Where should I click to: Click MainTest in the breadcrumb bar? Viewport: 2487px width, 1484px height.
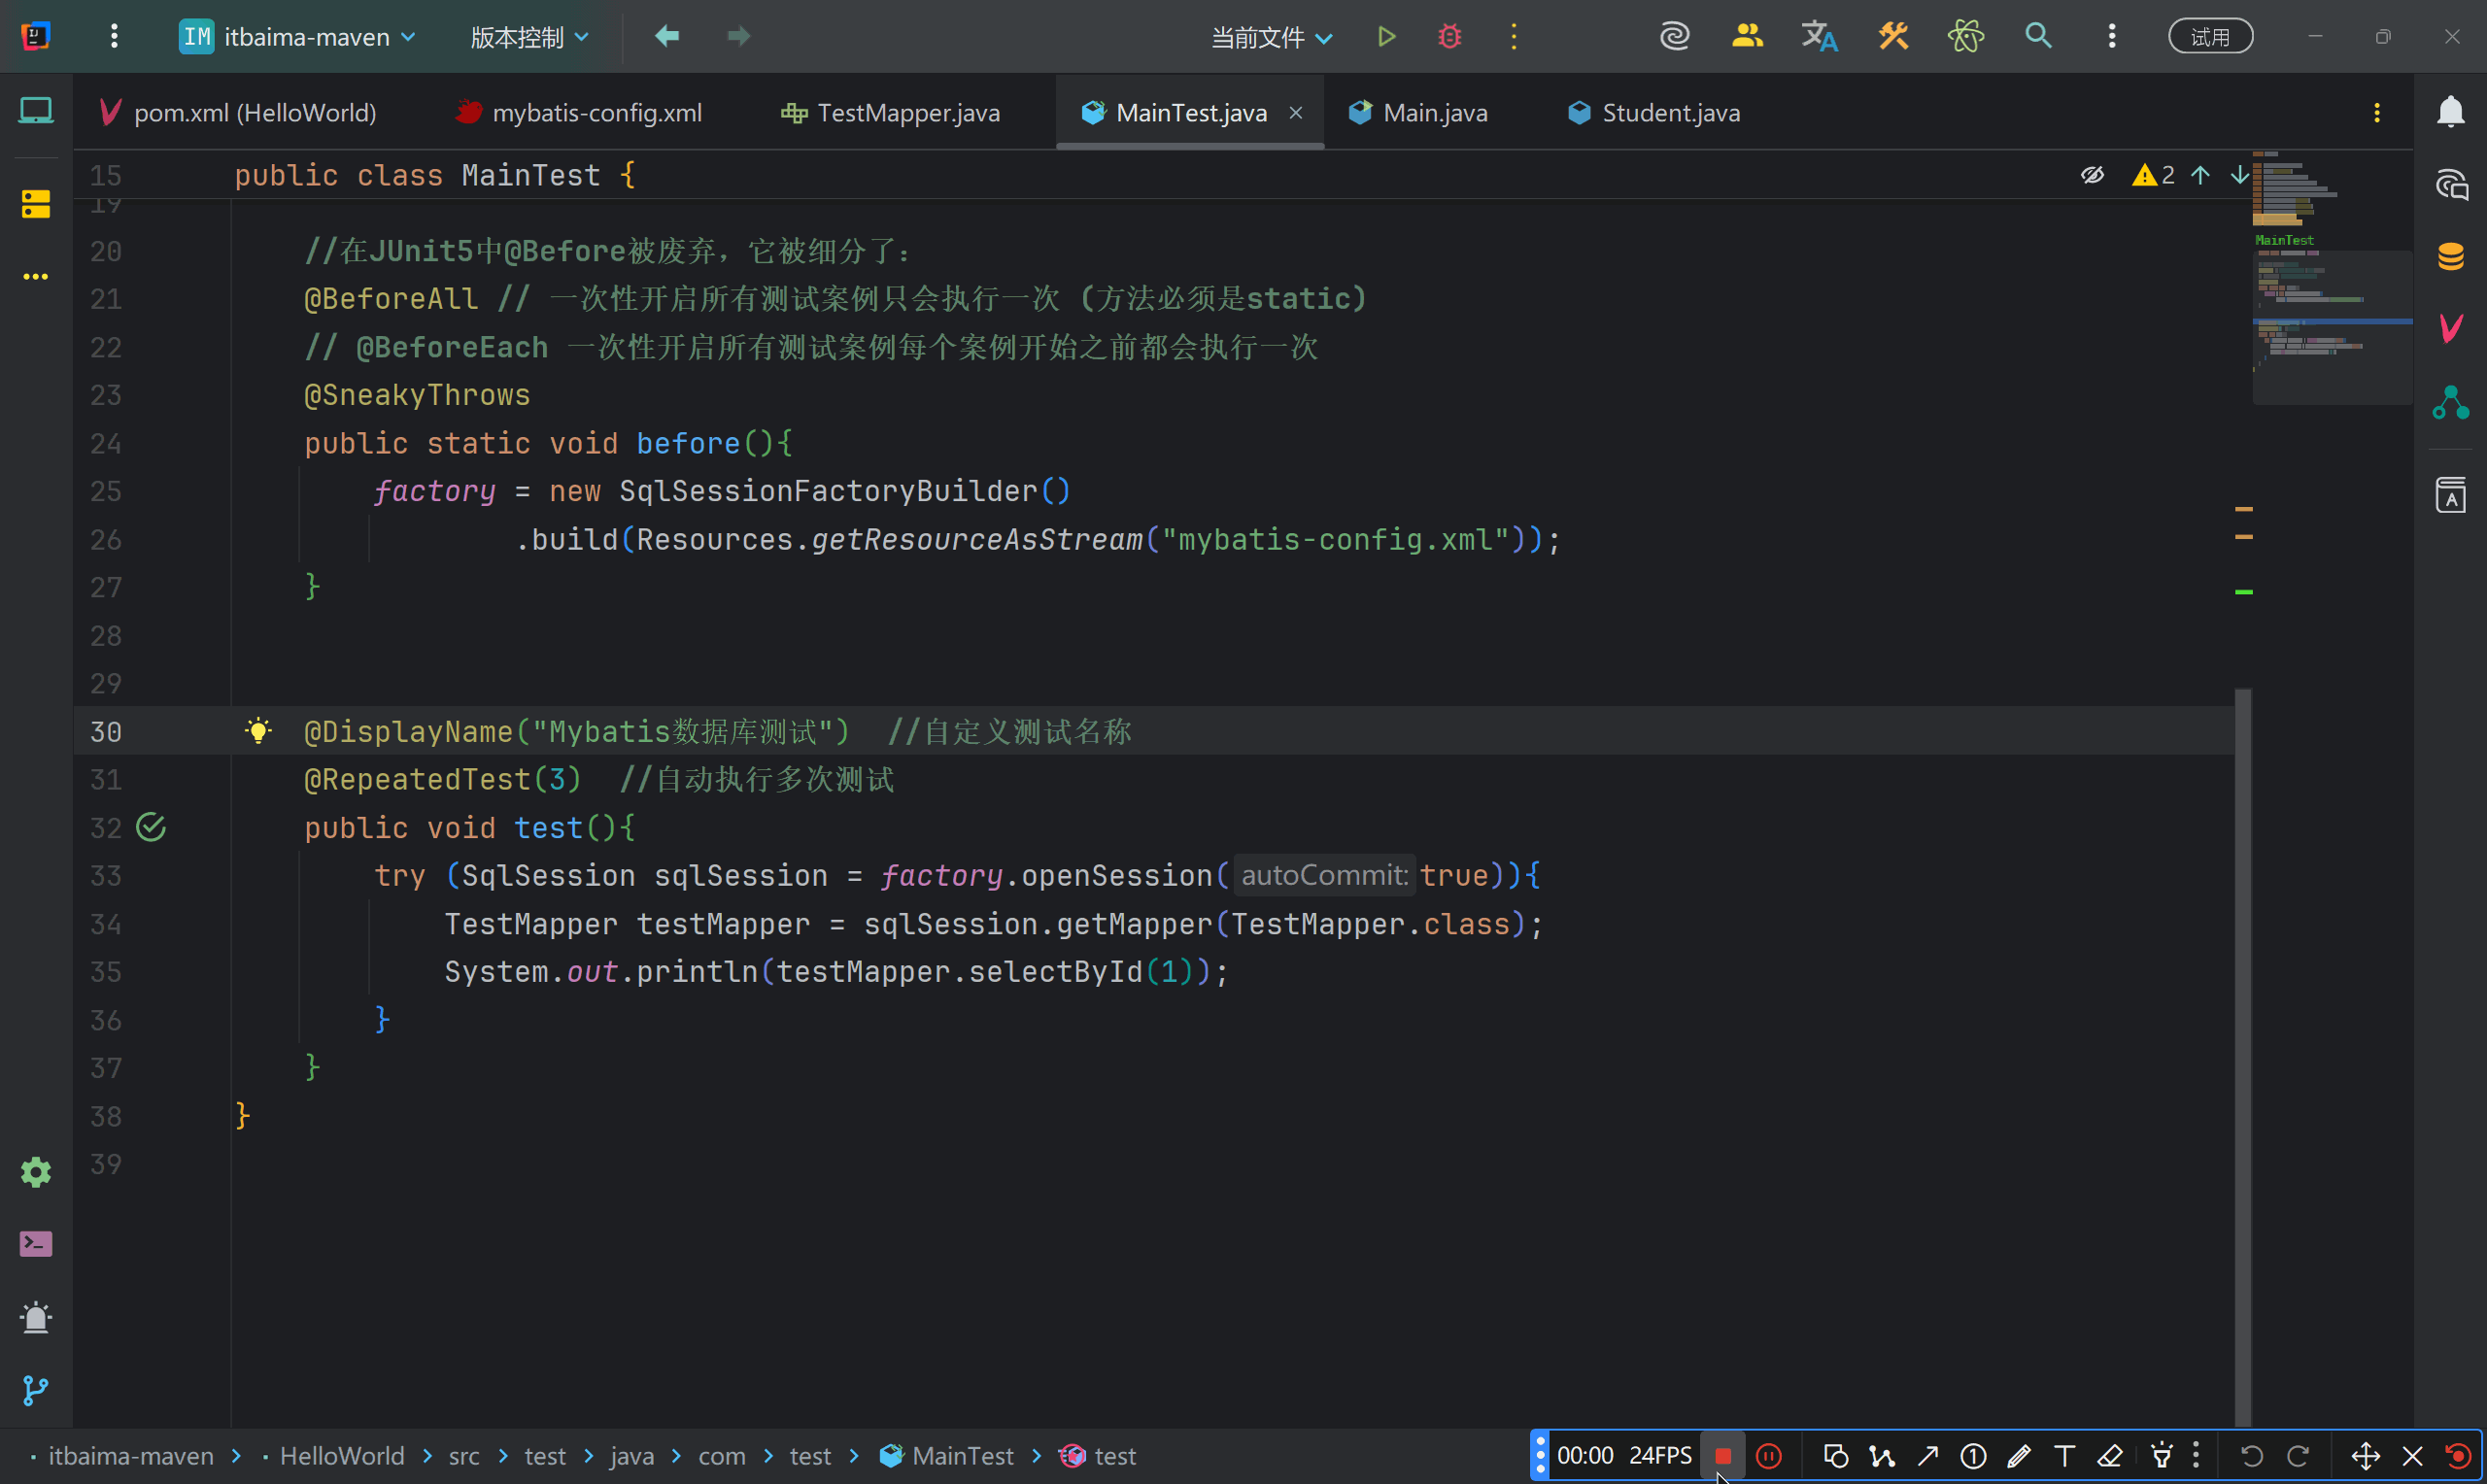[961, 1456]
